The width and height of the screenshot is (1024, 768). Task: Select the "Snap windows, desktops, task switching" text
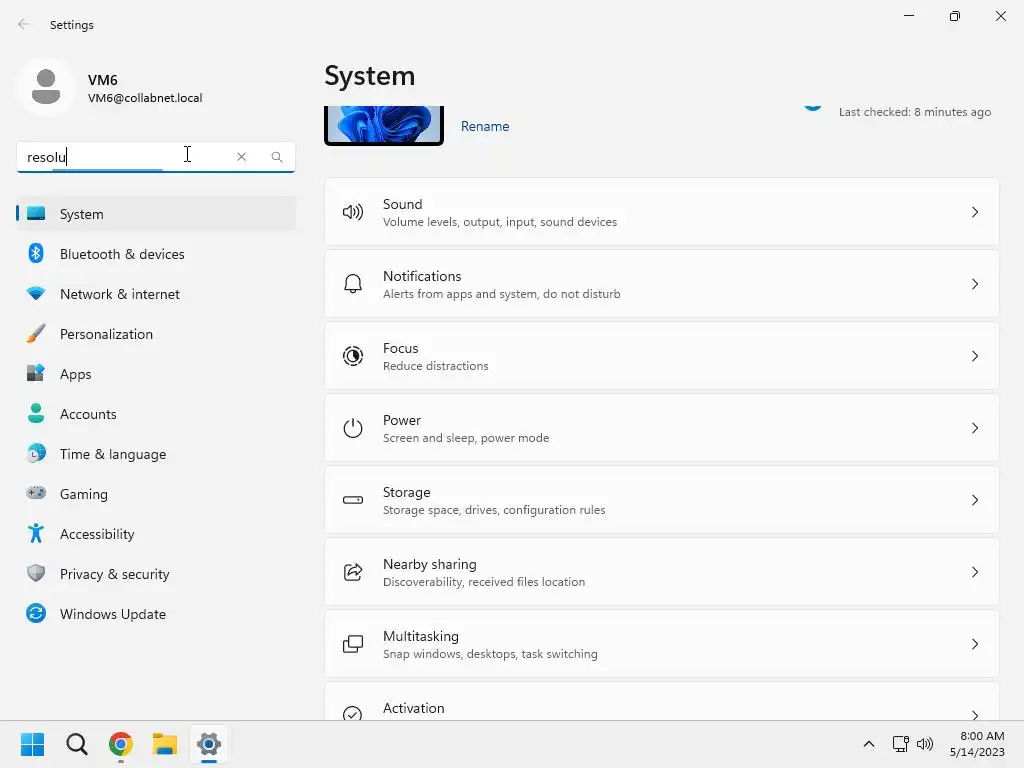tap(490, 654)
